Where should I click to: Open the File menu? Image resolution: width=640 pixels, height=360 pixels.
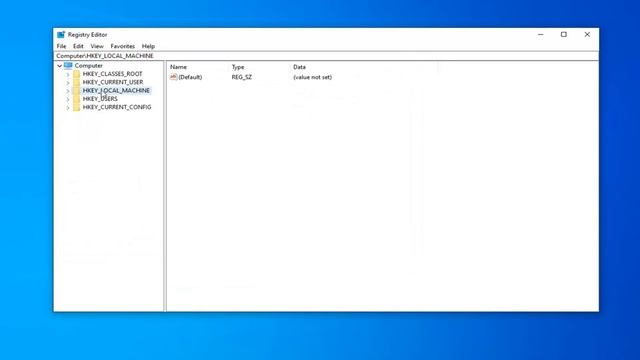click(x=61, y=46)
